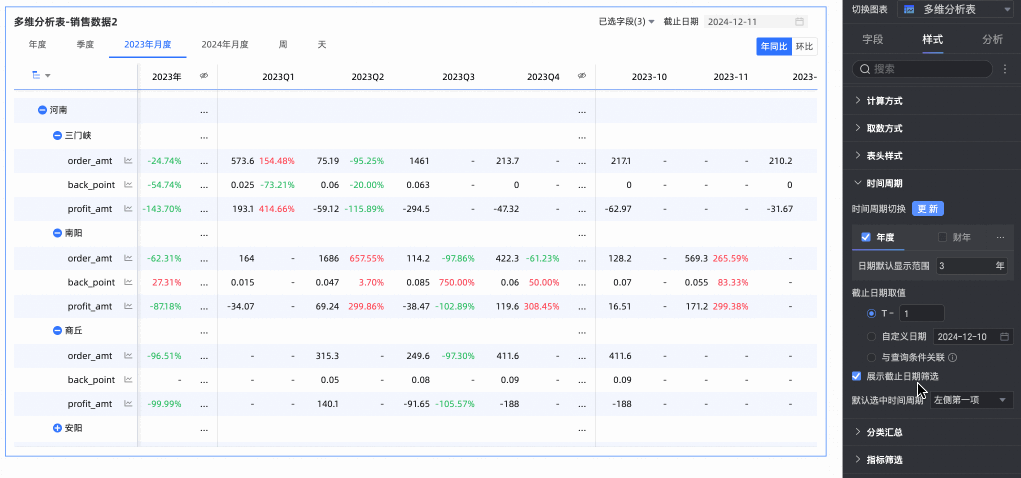This screenshot has height=478, width=1021.
Task: Click the tree-layout icon in table header
Action: click(37, 76)
